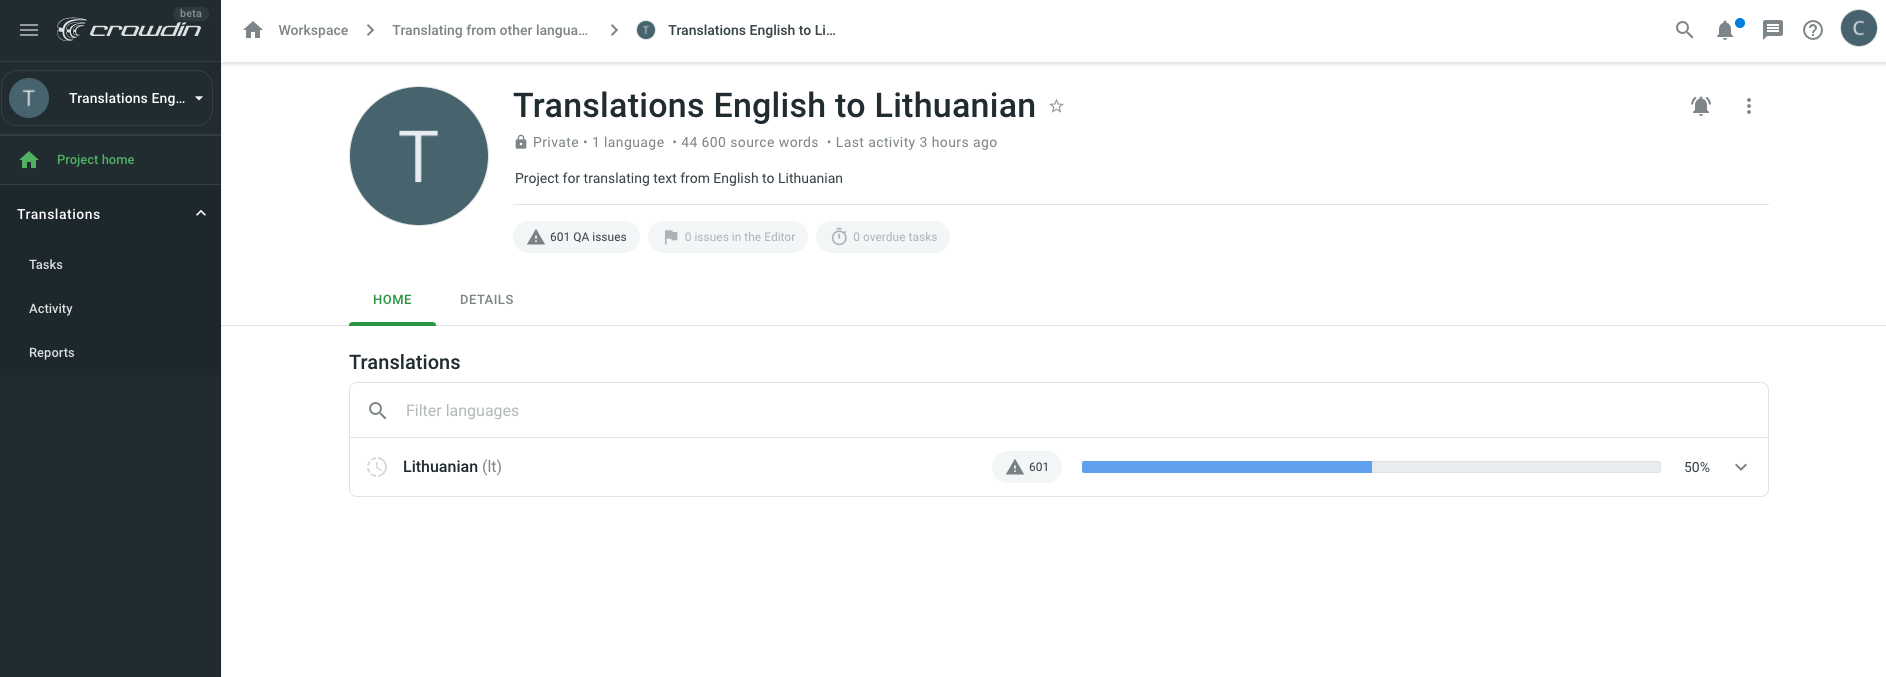Click 'Last activity 3 hours ago' text
Image resolution: width=1886 pixels, height=677 pixels.
click(917, 142)
